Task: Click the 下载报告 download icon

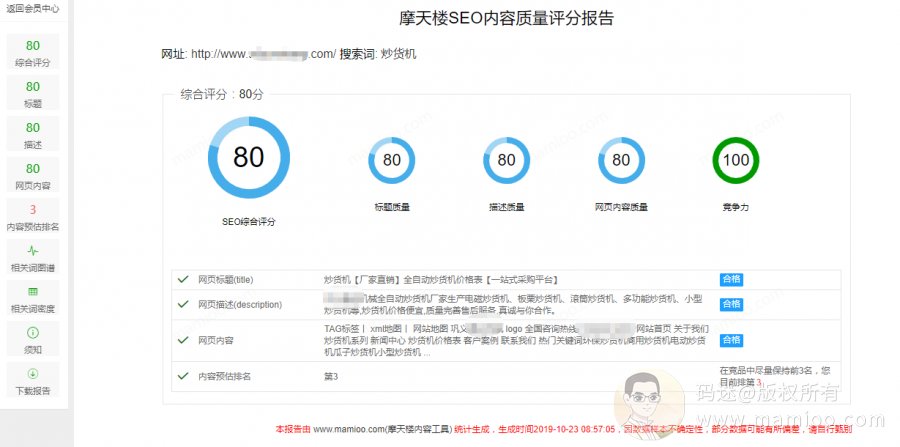Action: pos(33,374)
